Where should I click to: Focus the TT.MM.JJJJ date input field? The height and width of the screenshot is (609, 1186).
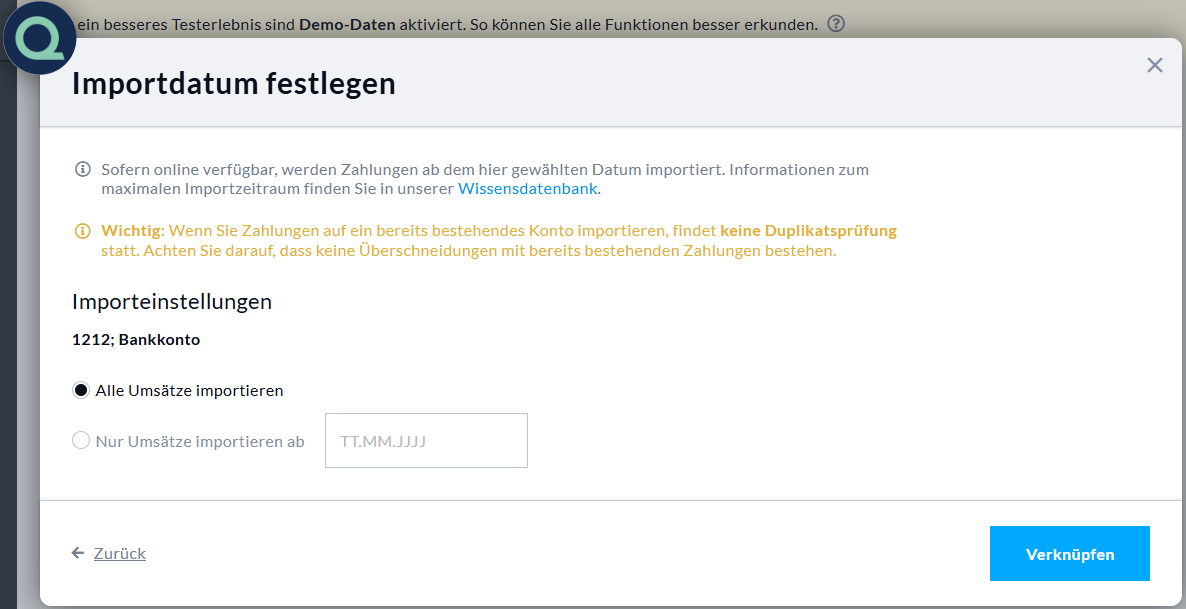426,440
